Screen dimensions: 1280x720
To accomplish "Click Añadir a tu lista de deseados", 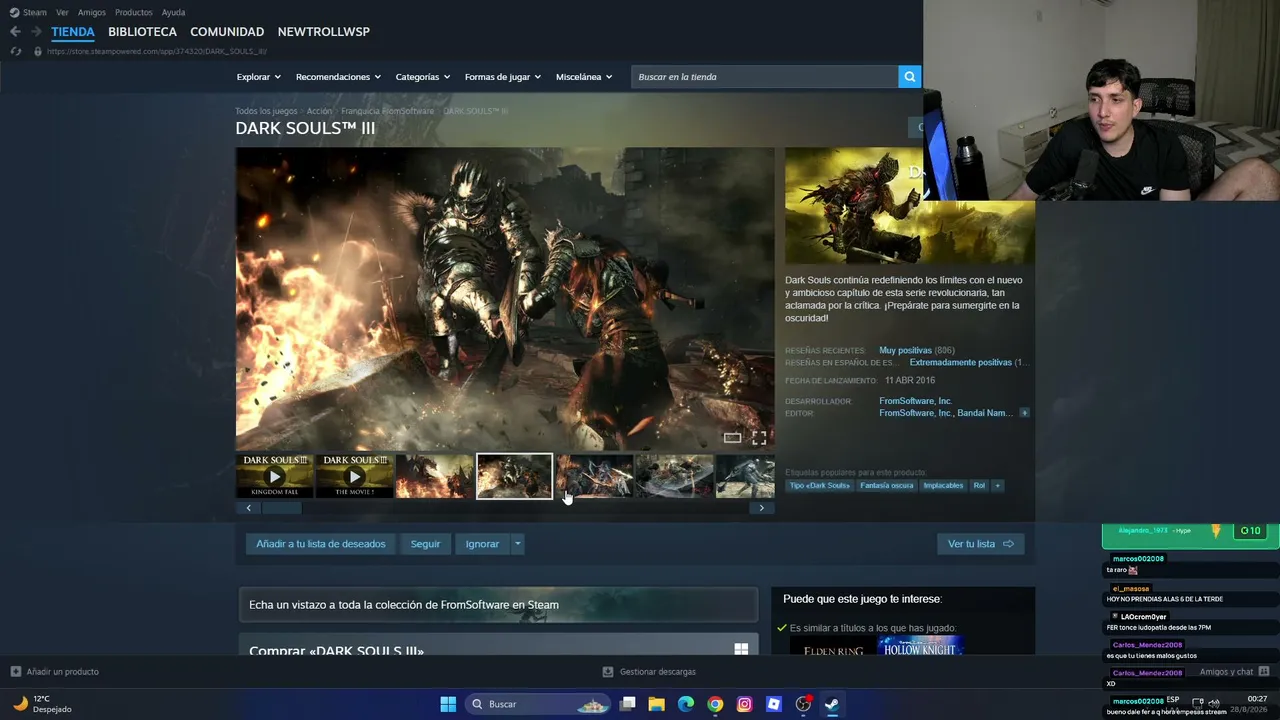I will pos(321,544).
